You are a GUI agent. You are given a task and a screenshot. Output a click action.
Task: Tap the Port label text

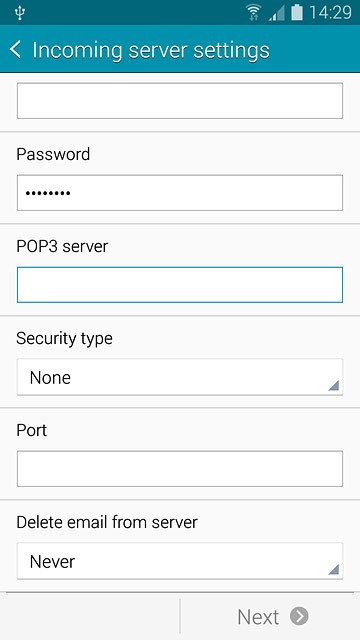coord(31,430)
